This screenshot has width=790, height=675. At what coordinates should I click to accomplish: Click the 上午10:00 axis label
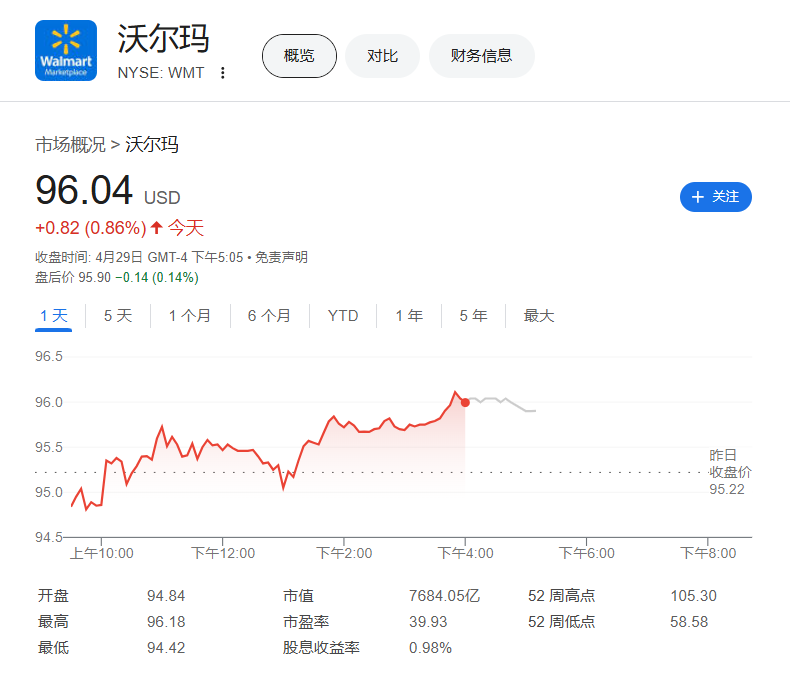coord(101,553)
